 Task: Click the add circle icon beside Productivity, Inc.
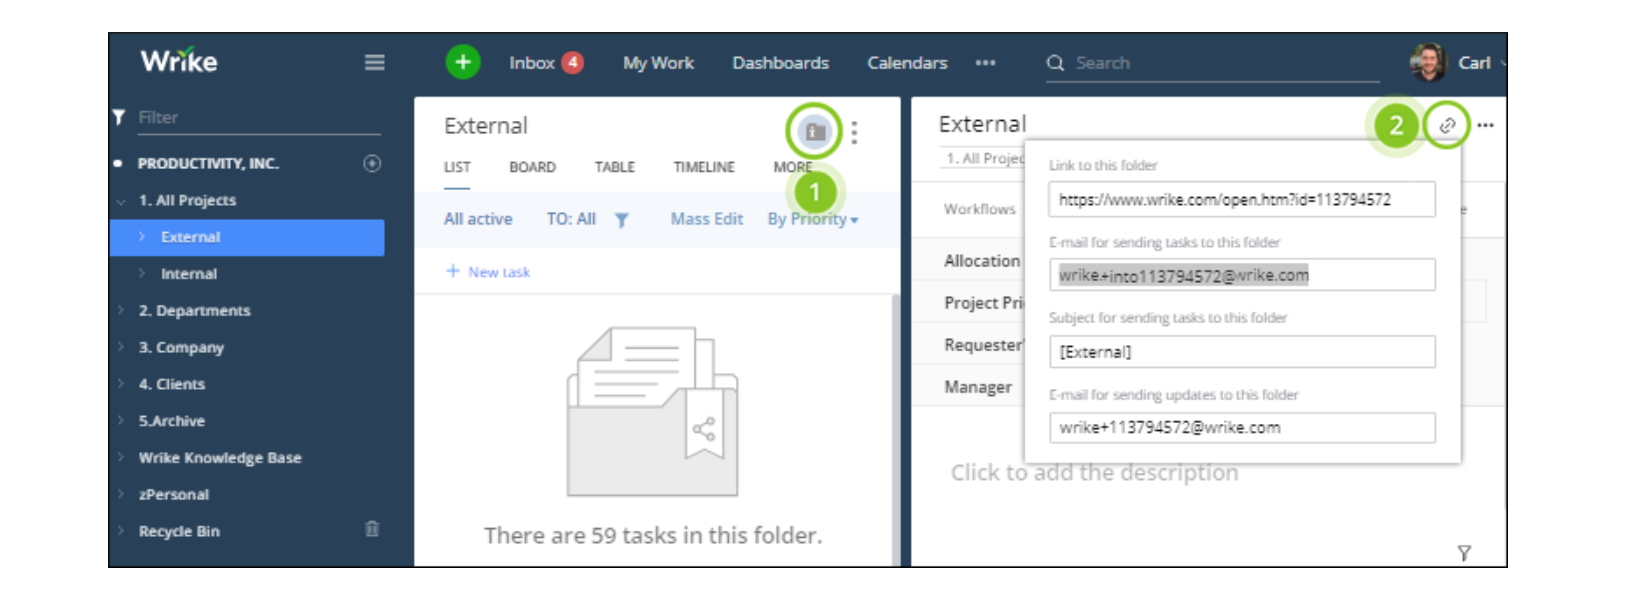pyautogui.click(x=372, y=163)
